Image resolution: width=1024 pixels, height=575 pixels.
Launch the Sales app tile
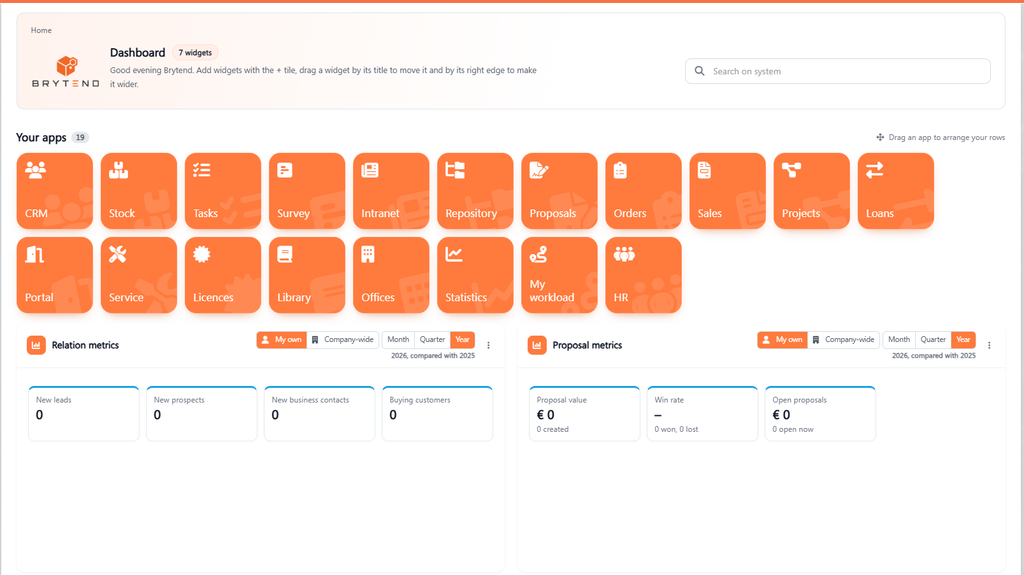[x=728, y=191]
